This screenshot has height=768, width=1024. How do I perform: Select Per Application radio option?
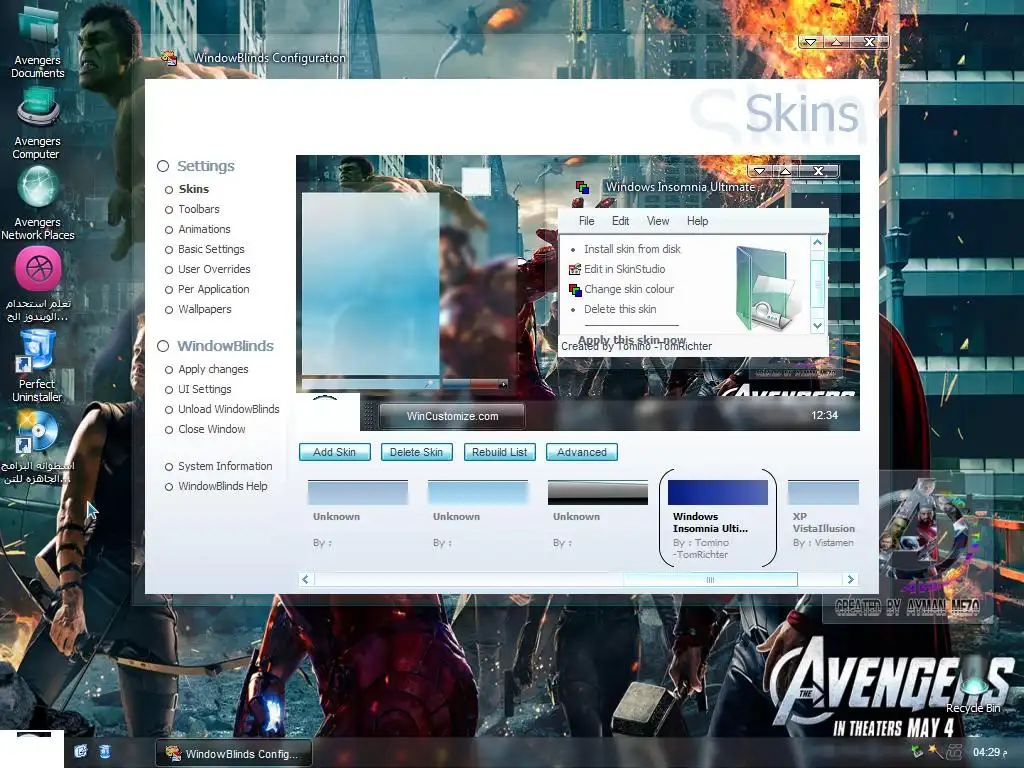point(168,289)
